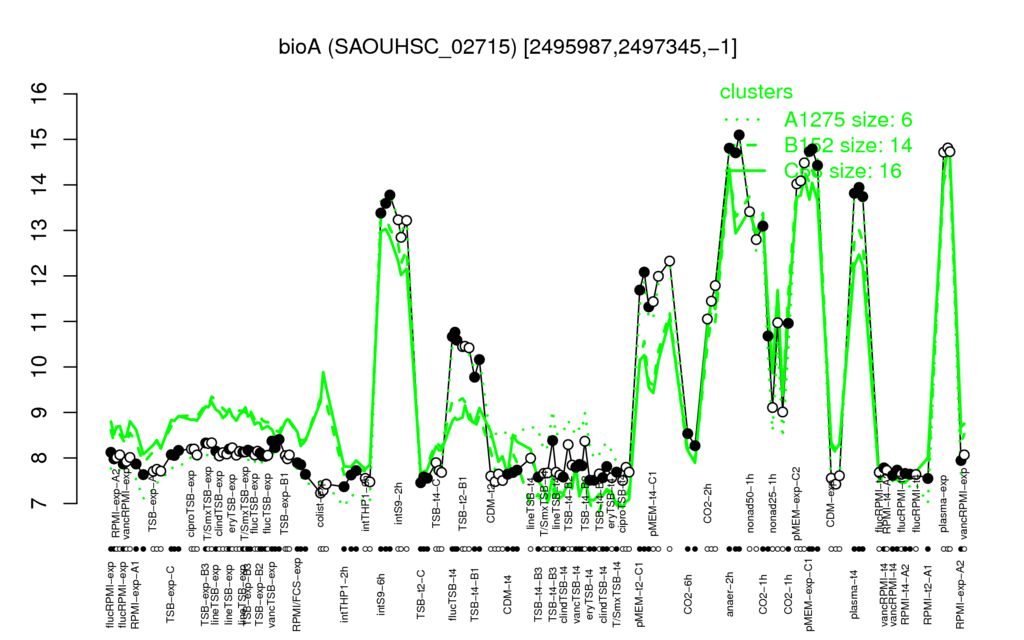This screenshot has height=640, width=1024.
Task: Click y-axis tick label 13
Action: click(39, 231)
